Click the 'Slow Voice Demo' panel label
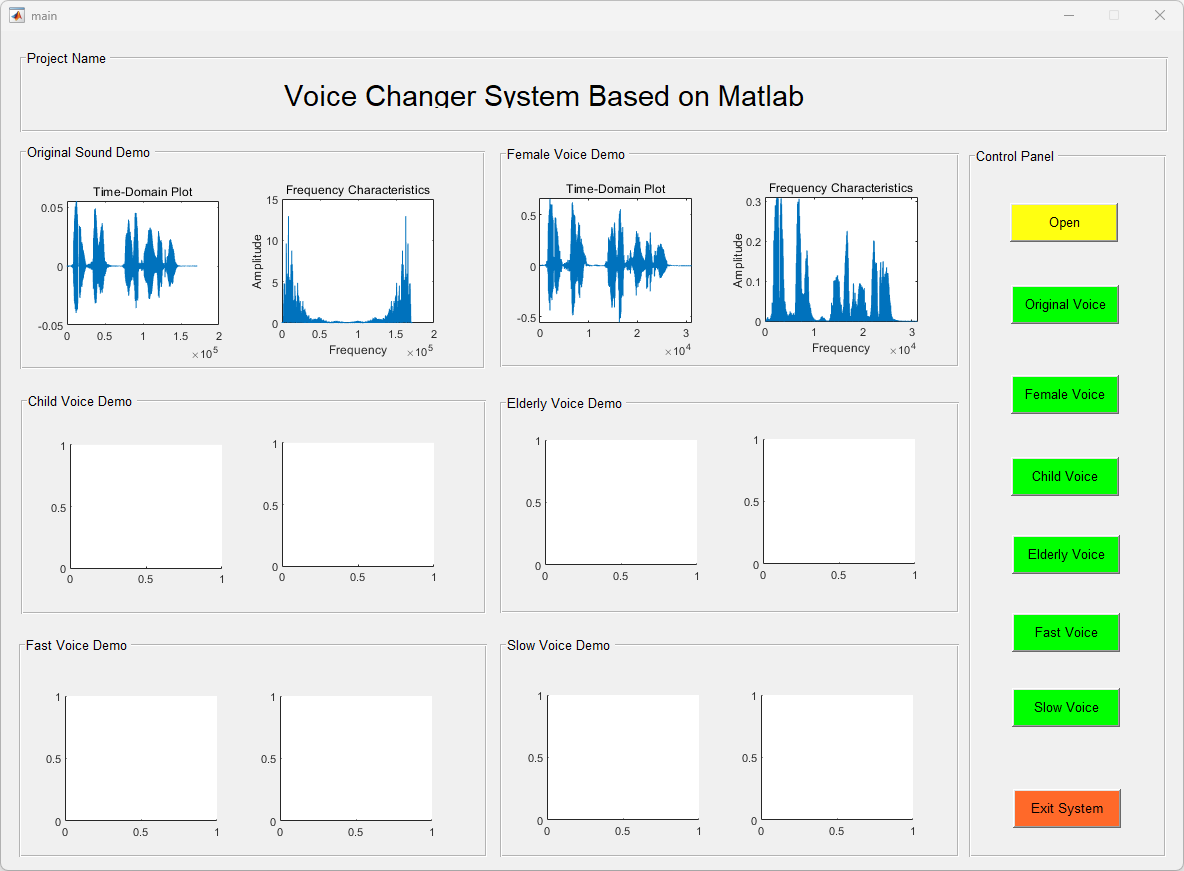 tap(558, 645)
